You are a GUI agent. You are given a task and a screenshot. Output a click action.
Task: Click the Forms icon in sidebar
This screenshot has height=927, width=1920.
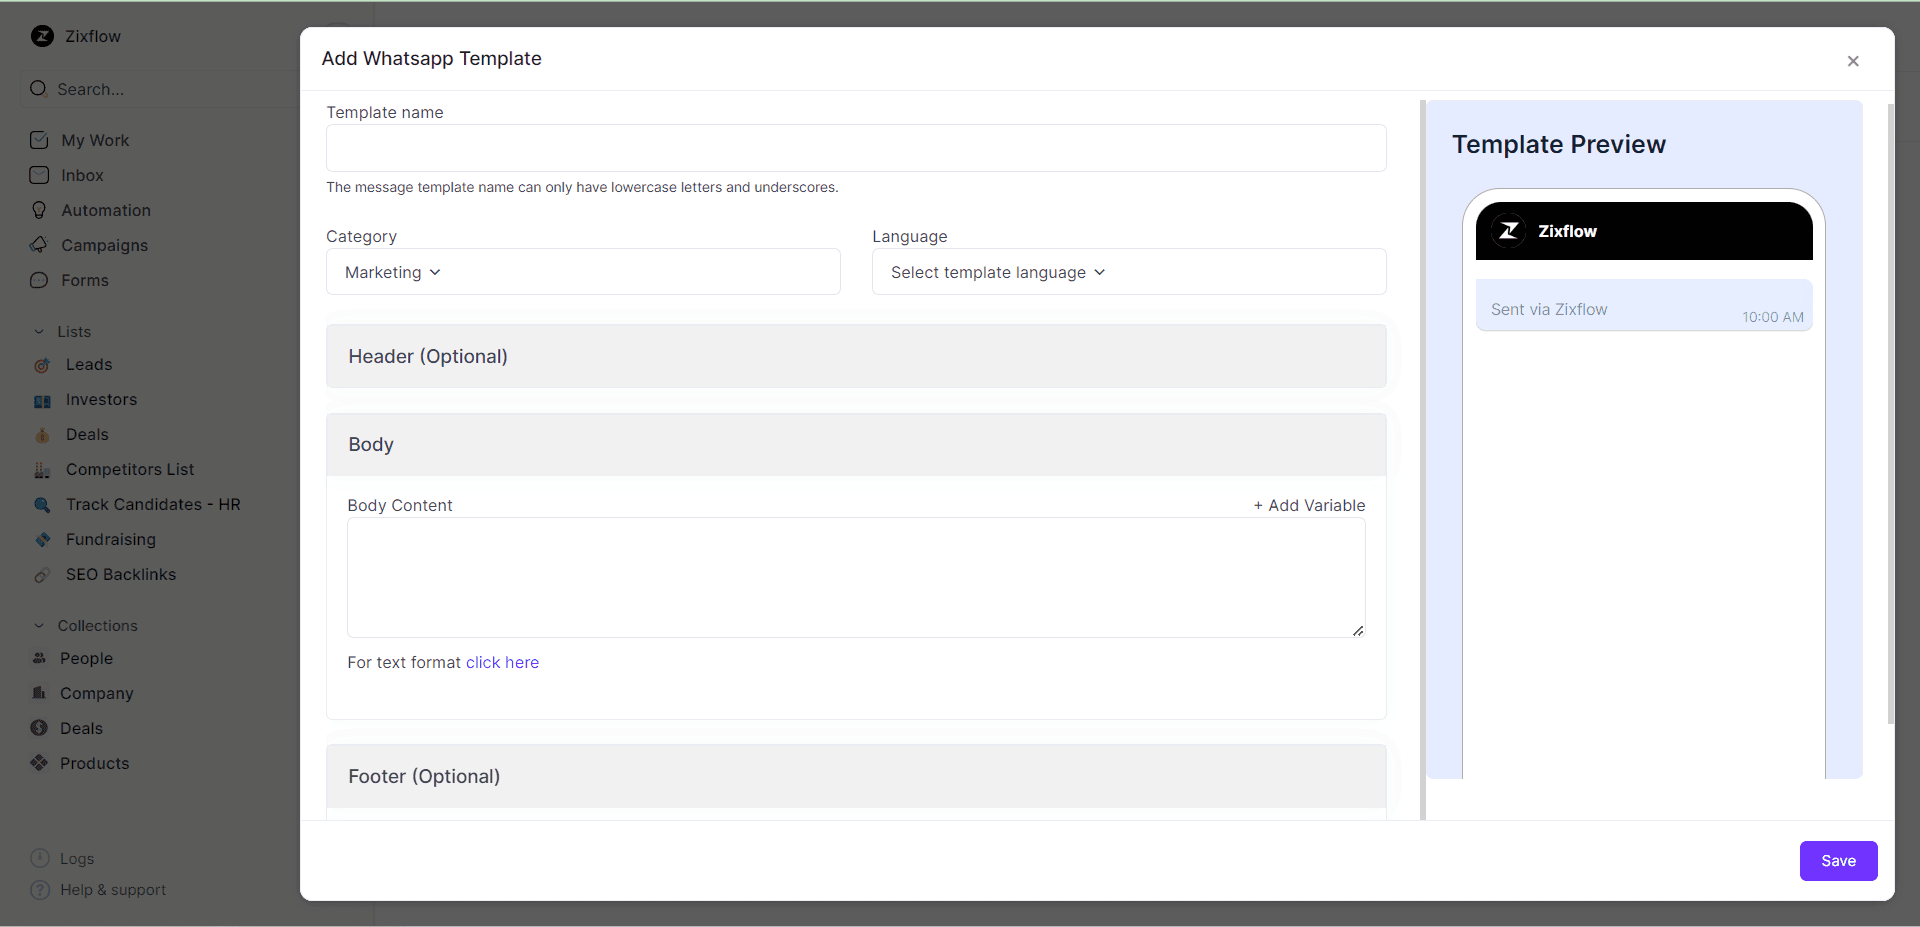(40, 280)
